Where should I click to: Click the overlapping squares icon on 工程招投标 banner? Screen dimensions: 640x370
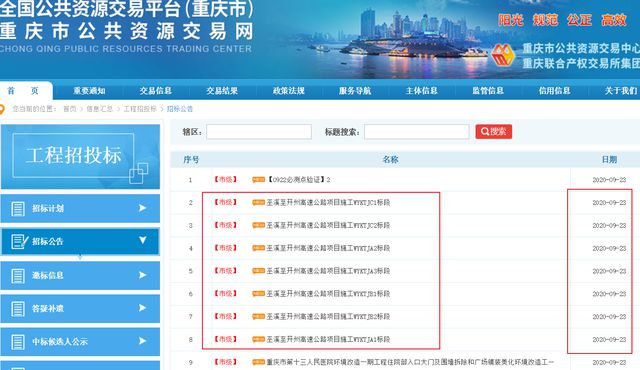(x=139, y=173)
